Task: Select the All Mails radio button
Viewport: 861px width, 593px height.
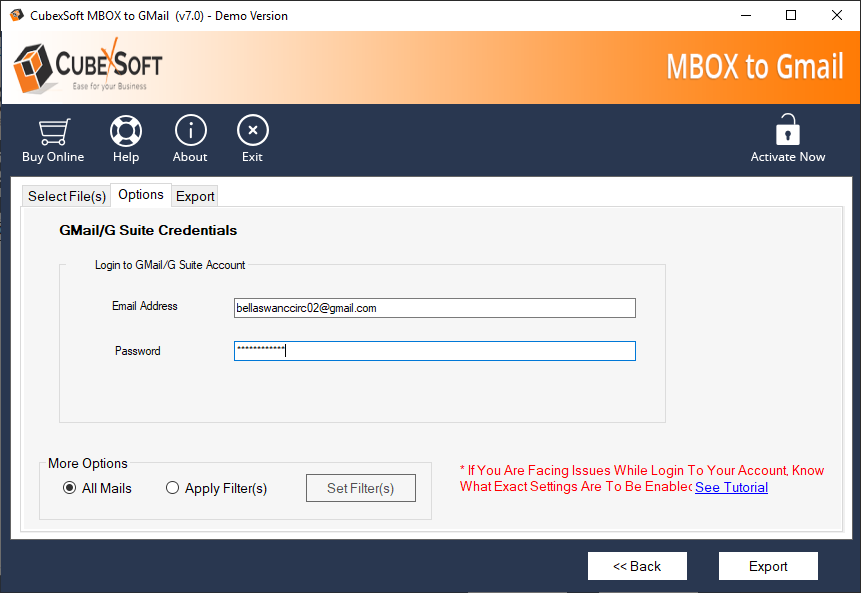Action: pyautogui.click(x=69, y=488)
